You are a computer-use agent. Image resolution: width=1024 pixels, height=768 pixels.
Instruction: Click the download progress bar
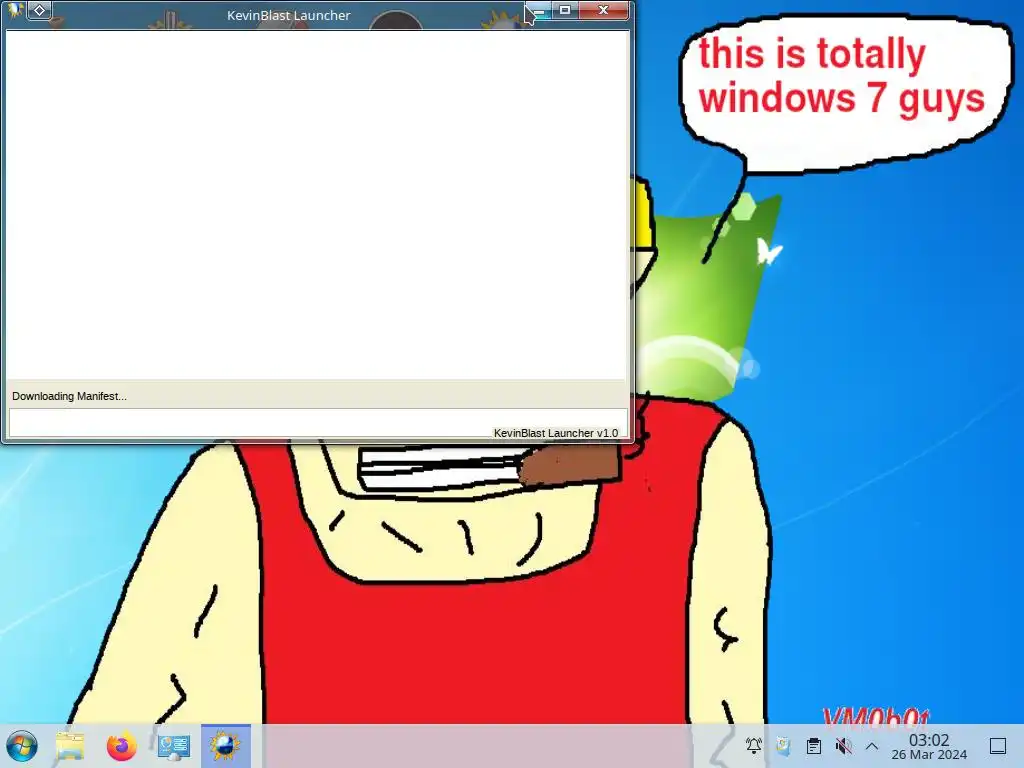318,423
